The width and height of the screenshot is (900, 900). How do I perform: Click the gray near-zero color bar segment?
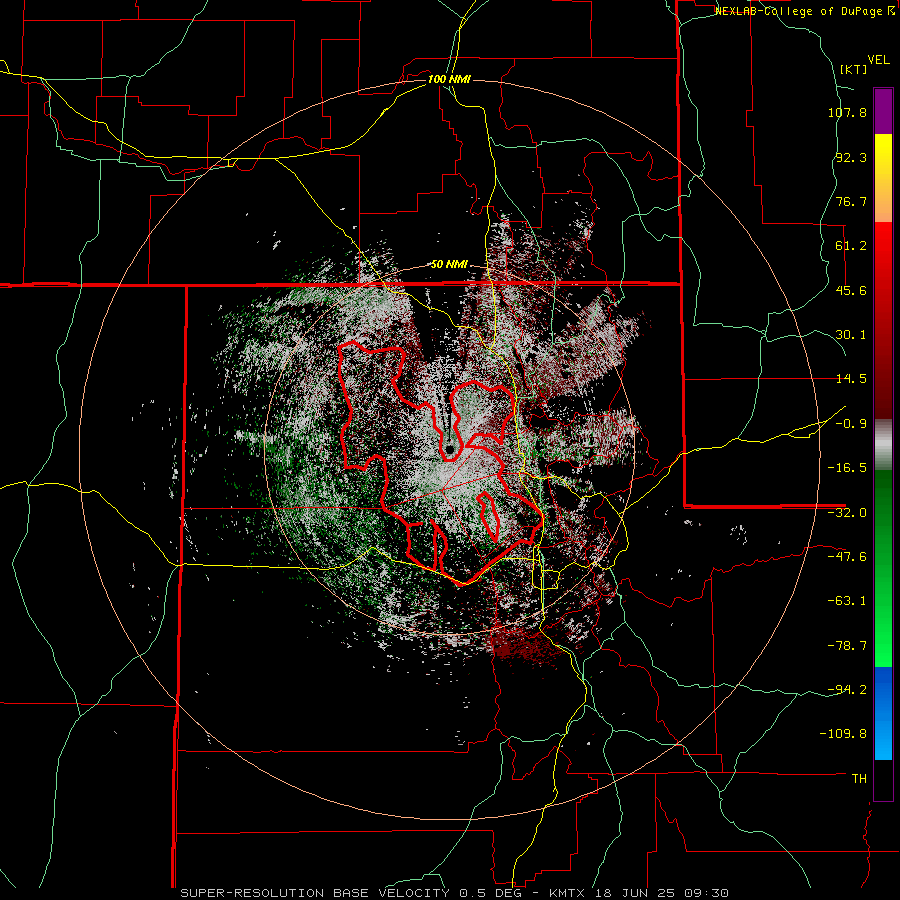pos(883,445)
